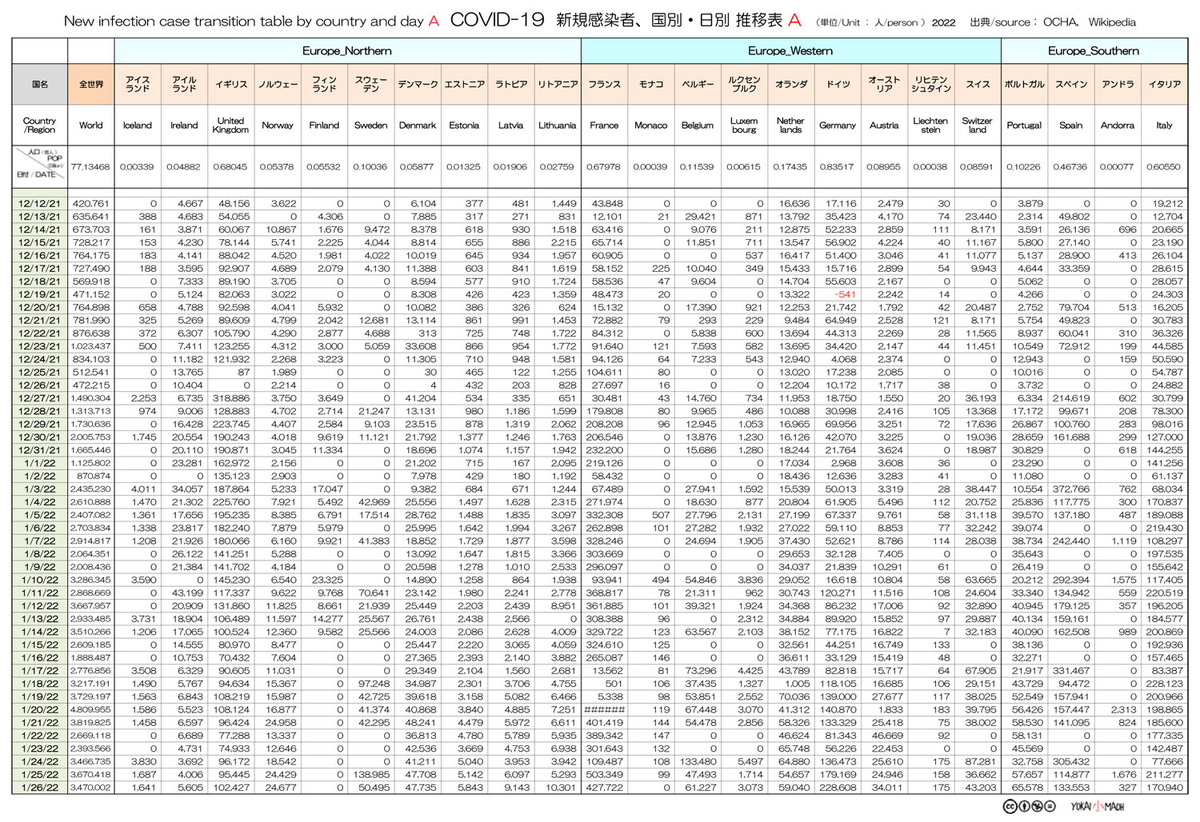Click the Spain column header
Image resolution: width=1200 pixels, height=822 pixels.
click(x=1071, y=126)
